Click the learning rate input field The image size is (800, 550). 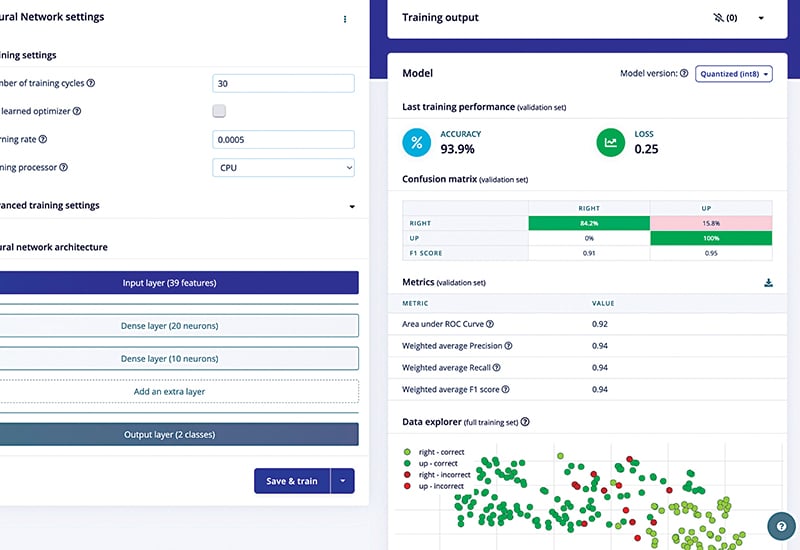pos(283,140)
